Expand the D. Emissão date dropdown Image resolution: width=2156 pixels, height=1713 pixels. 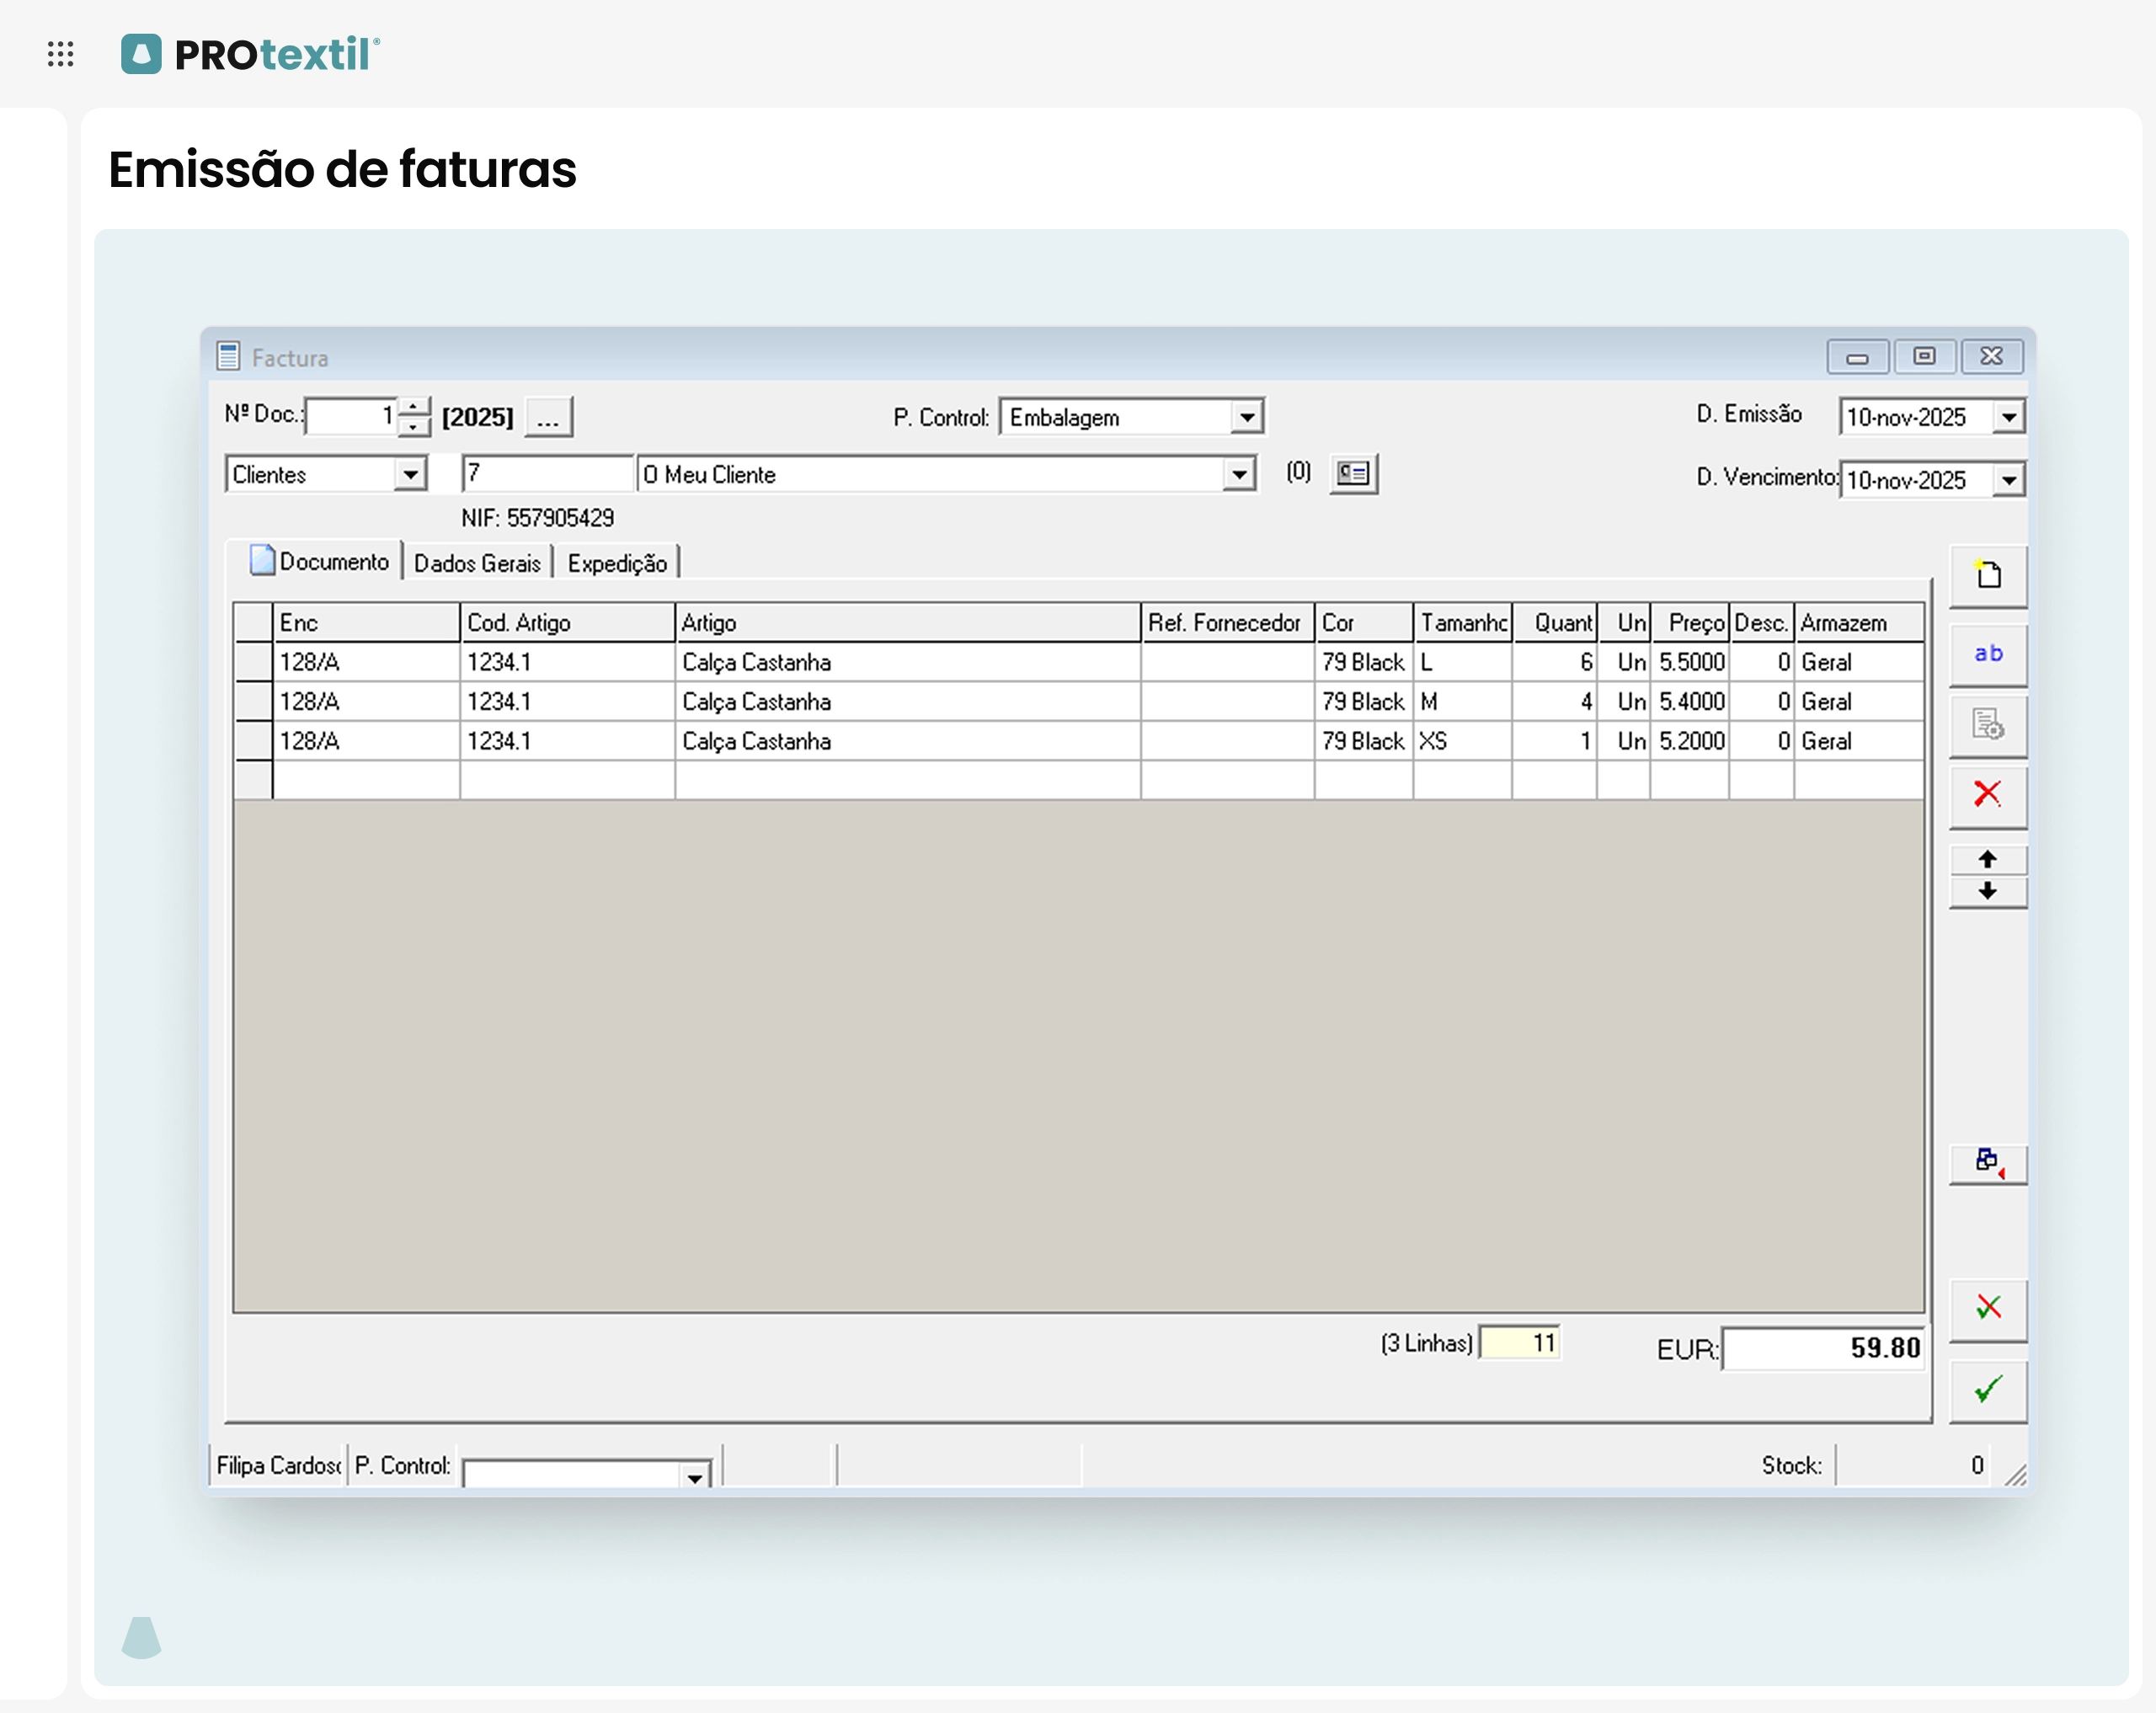[x=2008, y=418]
